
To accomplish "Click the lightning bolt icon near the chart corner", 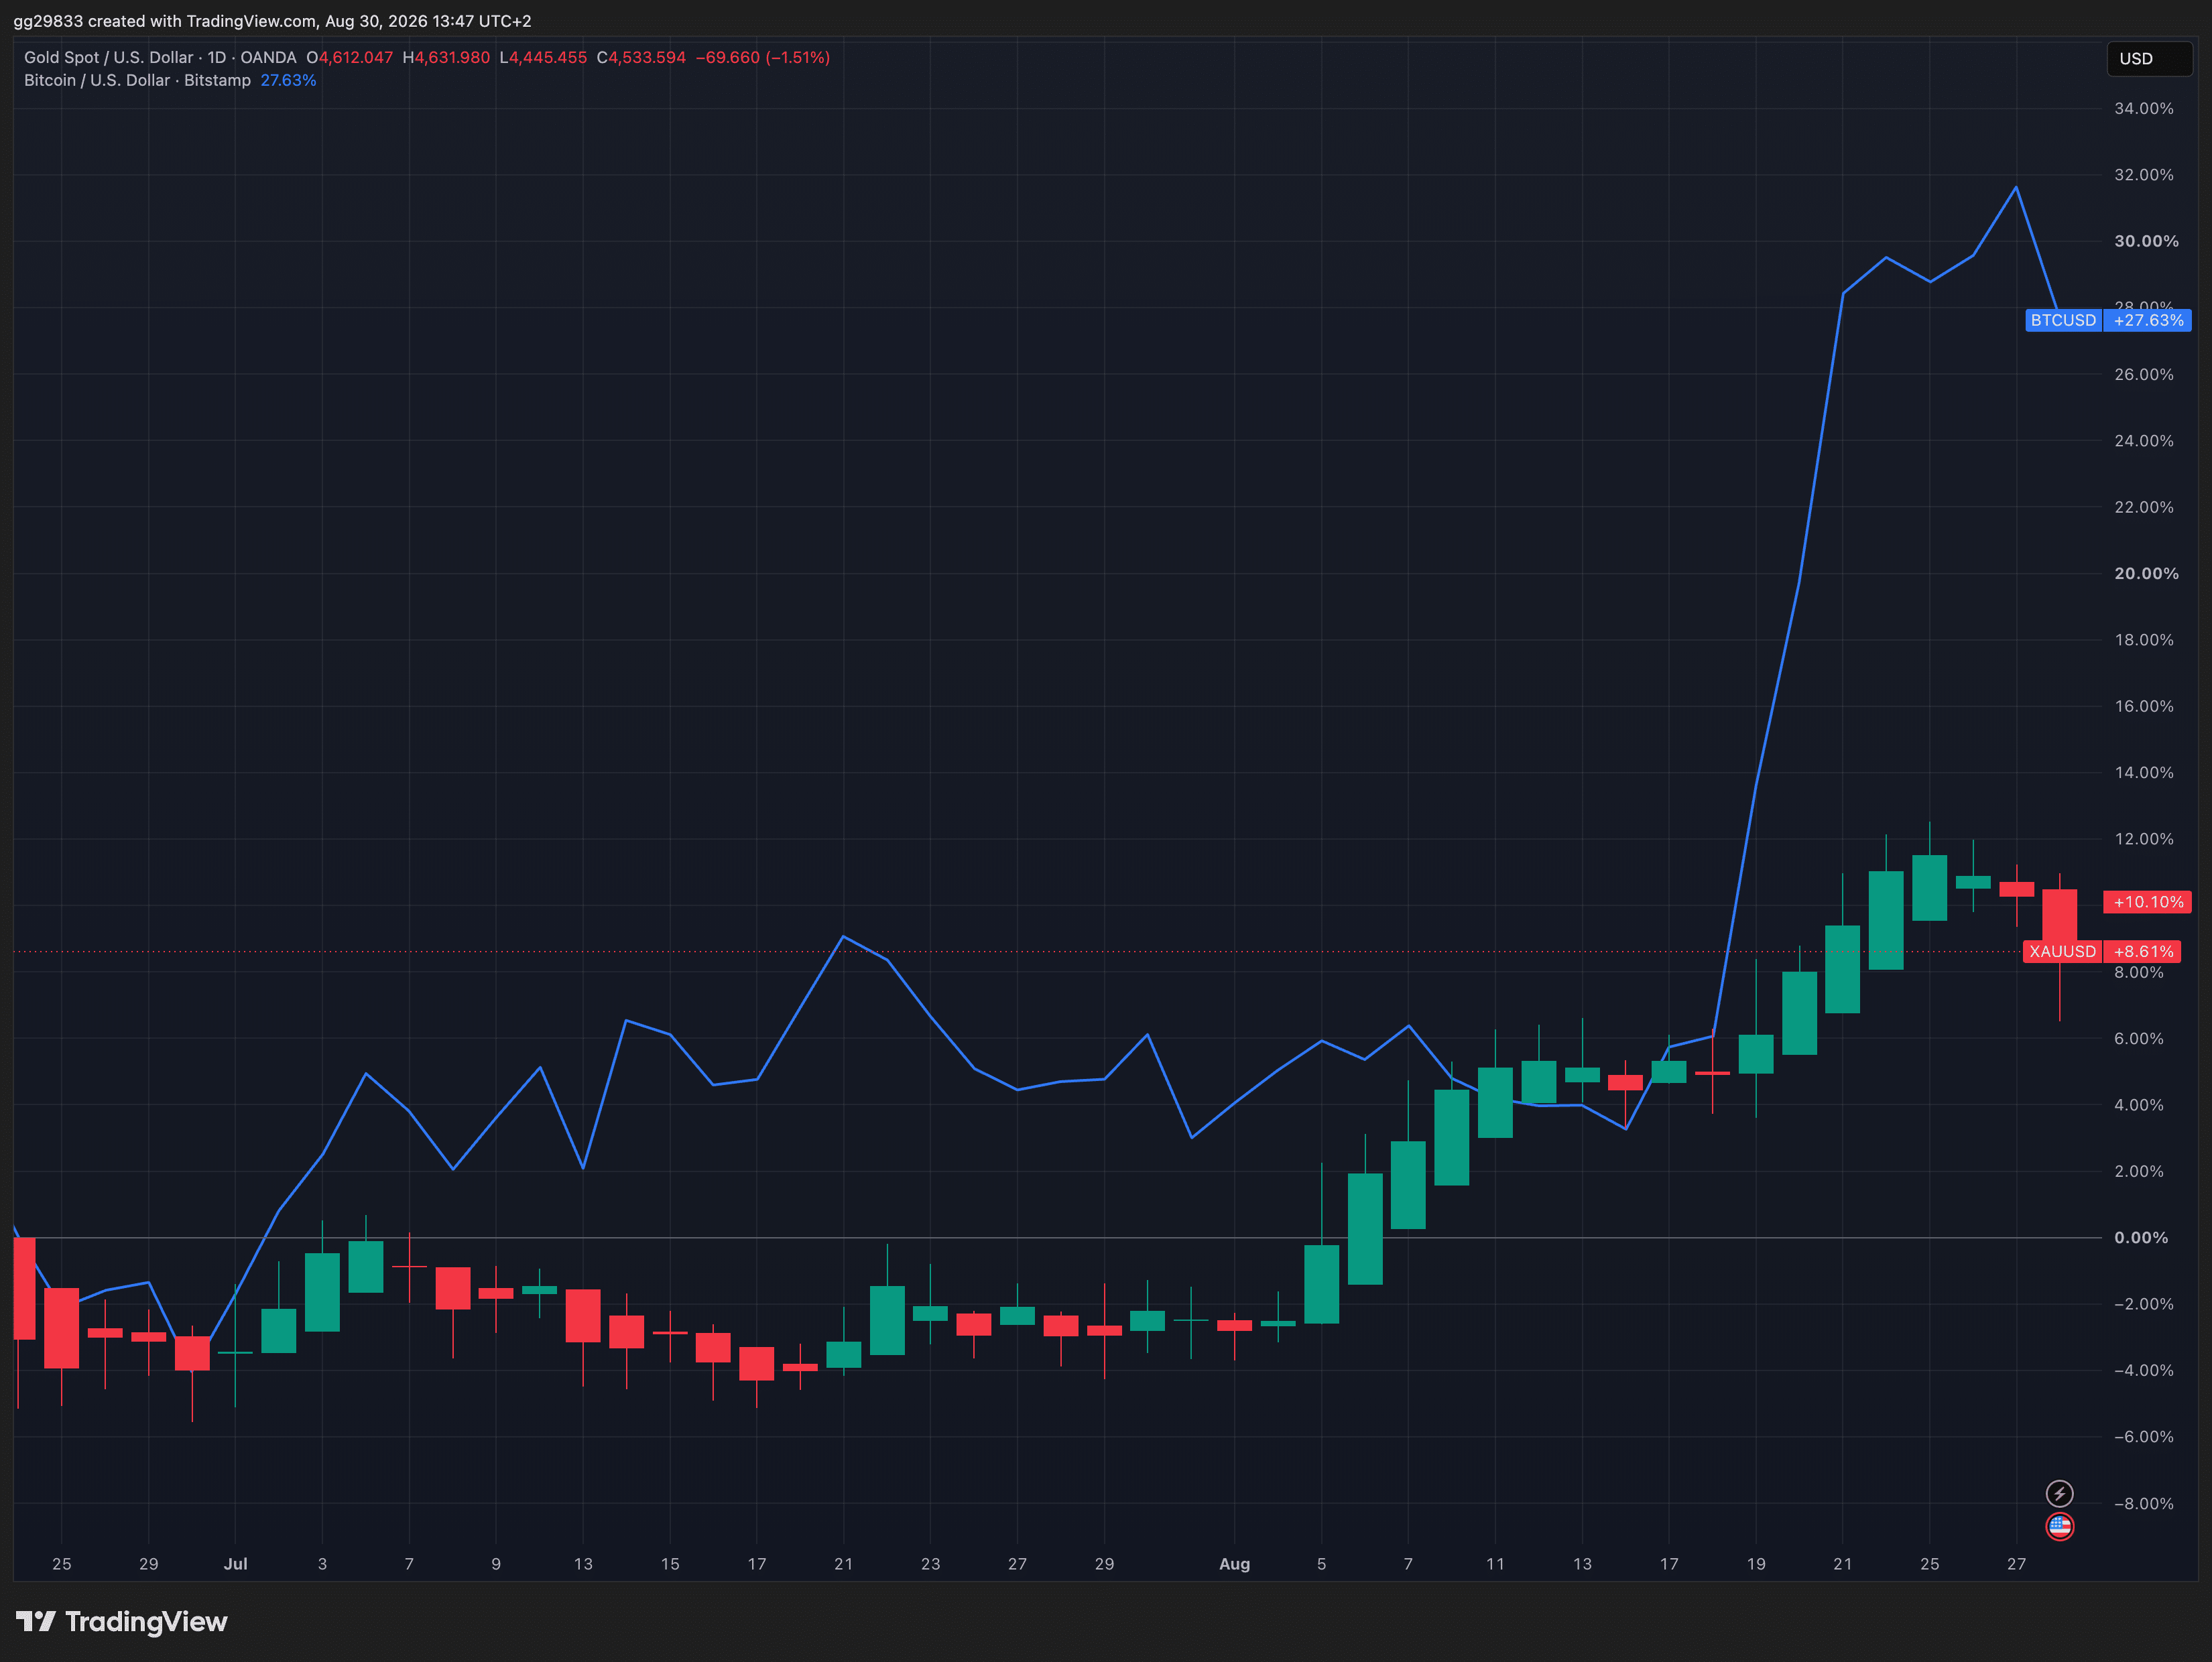I will pyautogui.click(x=2059, y=1494).
